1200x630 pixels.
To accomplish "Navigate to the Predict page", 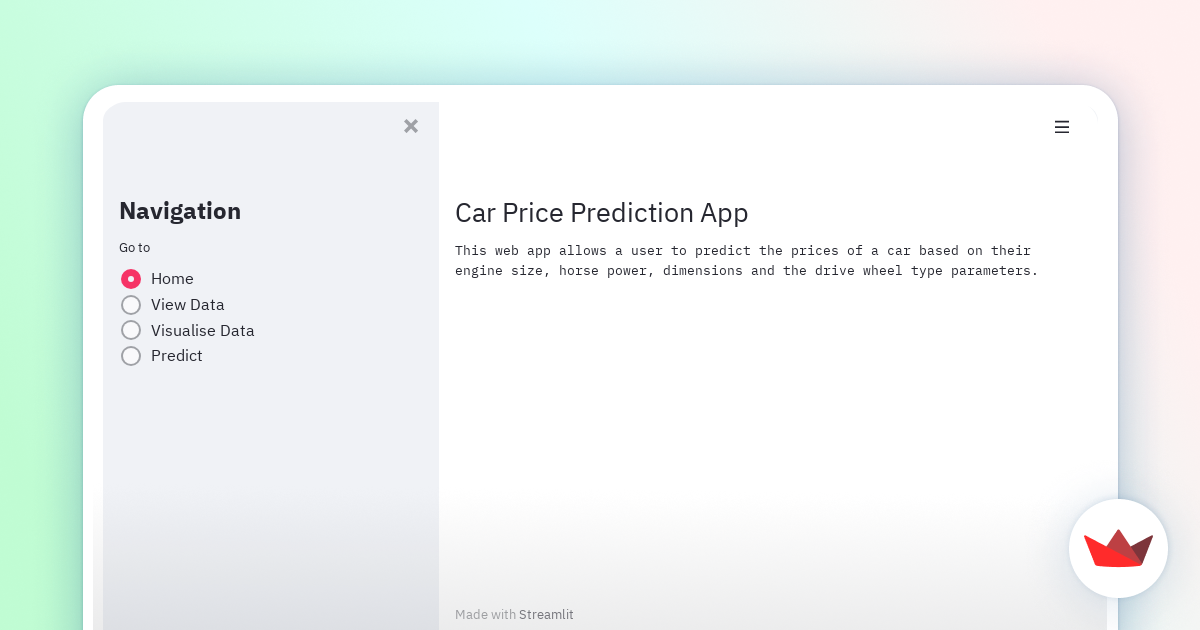I will 177,355.
